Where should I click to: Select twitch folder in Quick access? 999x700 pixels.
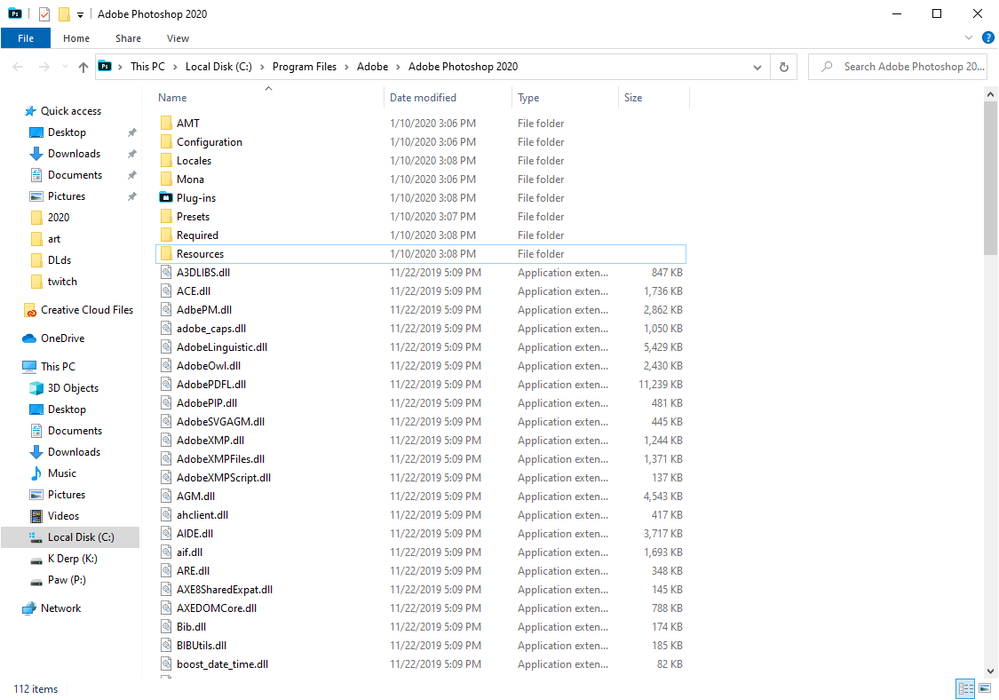62,282
